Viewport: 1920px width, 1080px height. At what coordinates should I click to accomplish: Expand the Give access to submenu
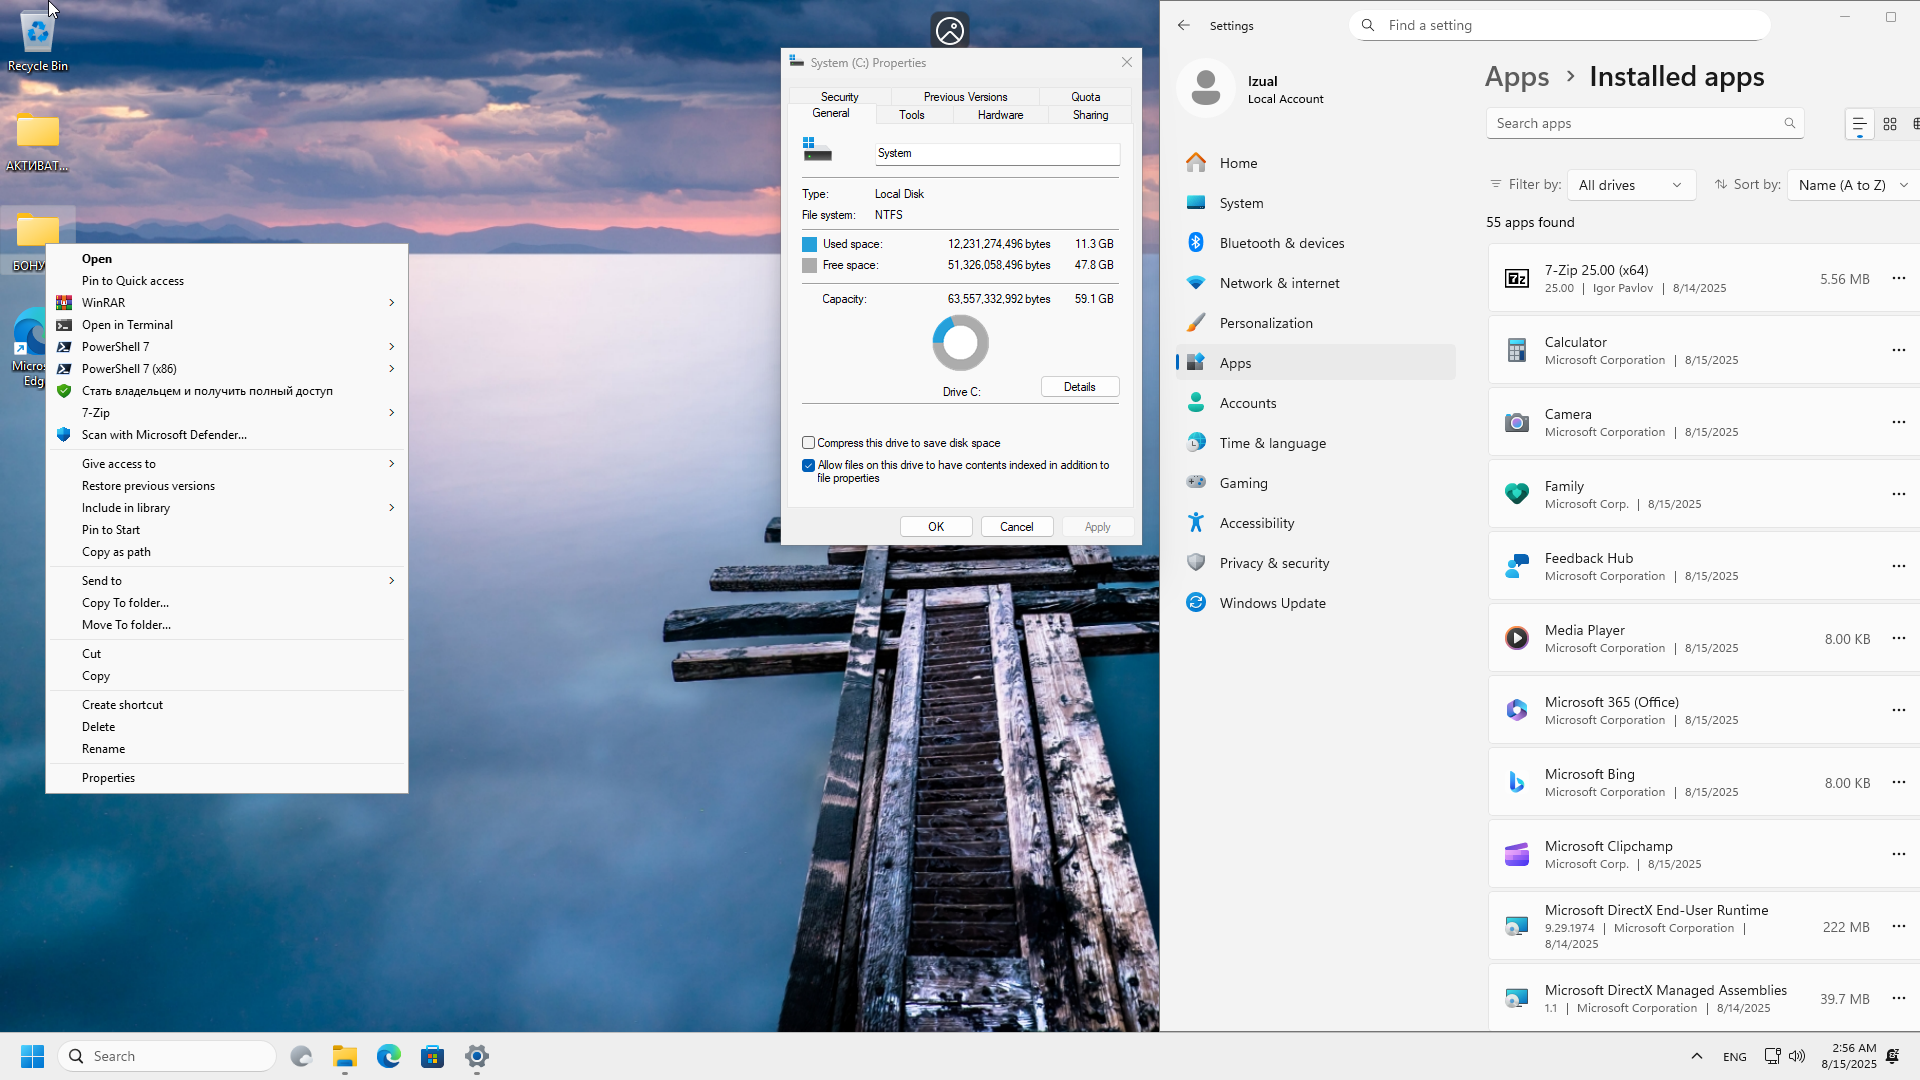[227, 464]
